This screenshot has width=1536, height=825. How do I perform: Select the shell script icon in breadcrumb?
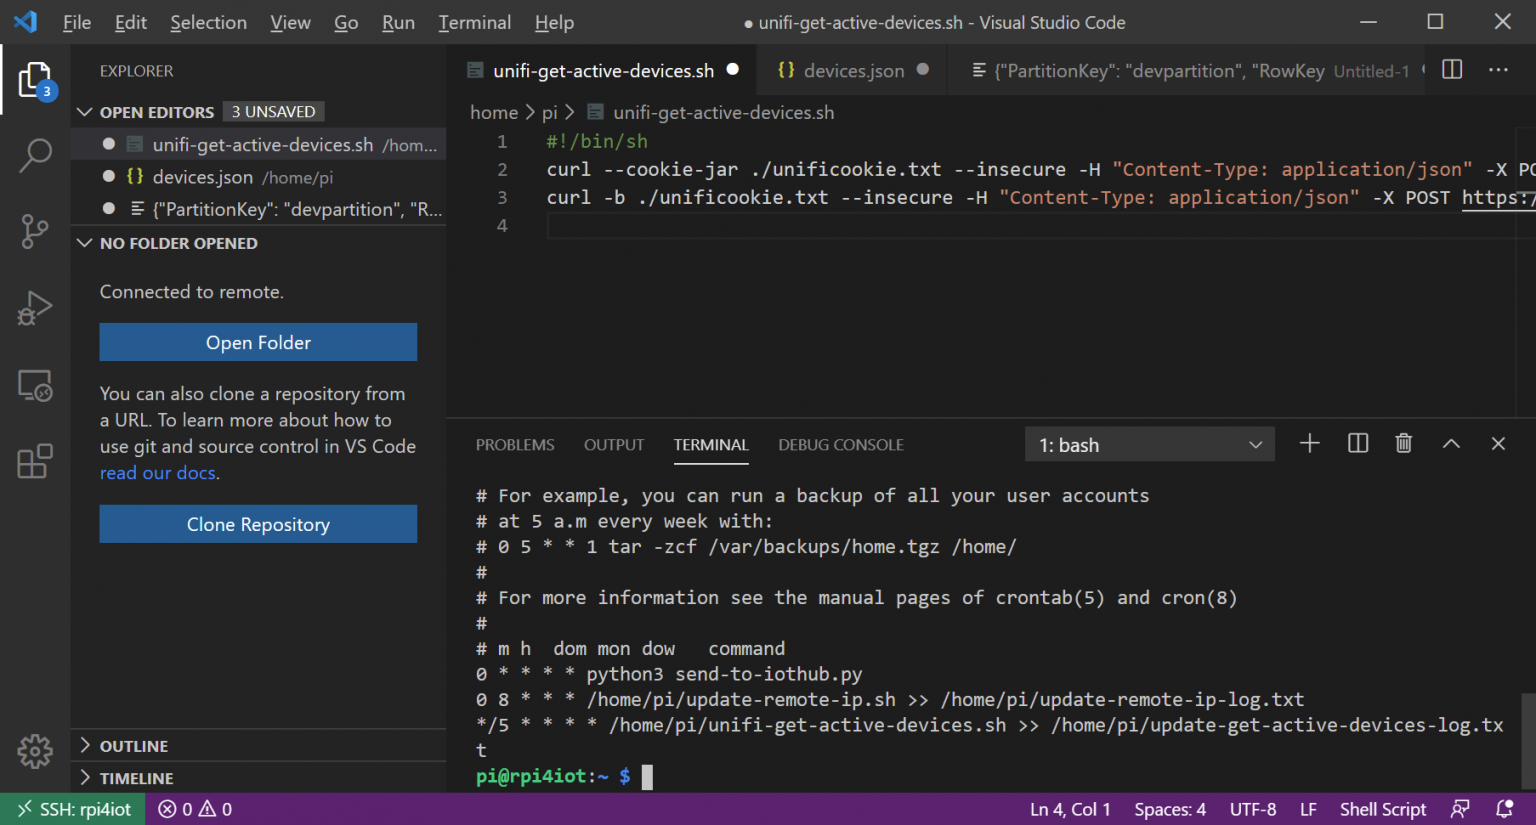click(596, 112)
